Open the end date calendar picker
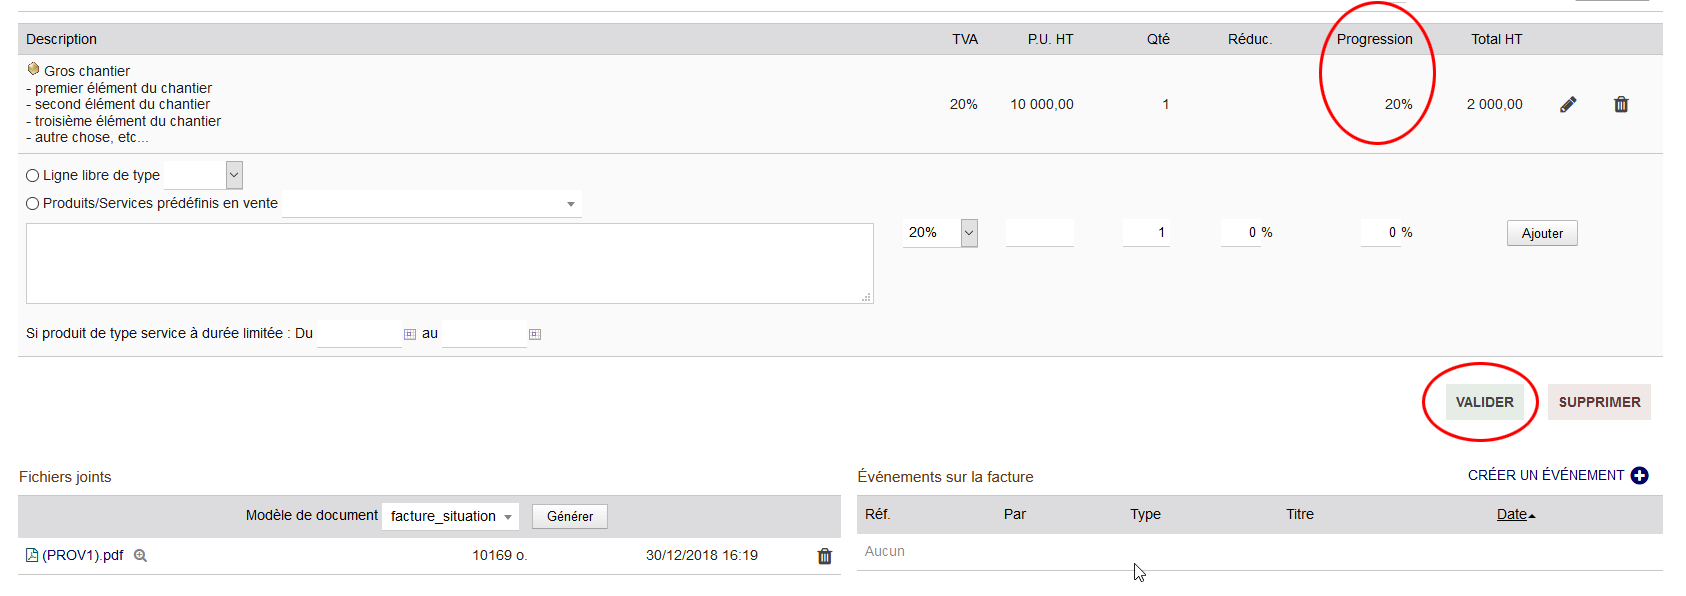Viewport: 1686px width, 596px height. [535, 334]
